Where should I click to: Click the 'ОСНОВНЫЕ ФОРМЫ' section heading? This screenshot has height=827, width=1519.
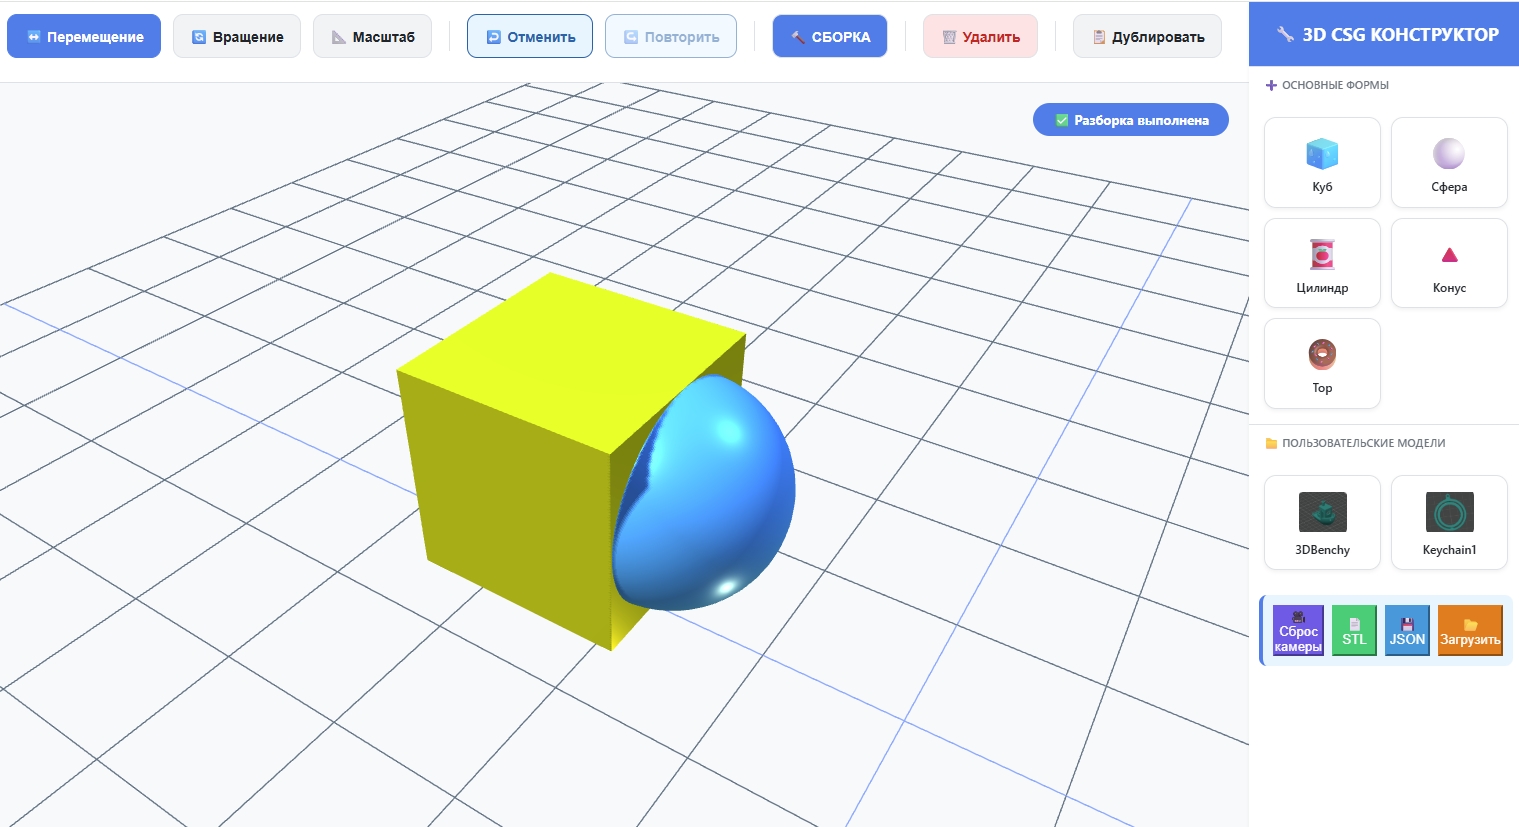pos(1327,85)
